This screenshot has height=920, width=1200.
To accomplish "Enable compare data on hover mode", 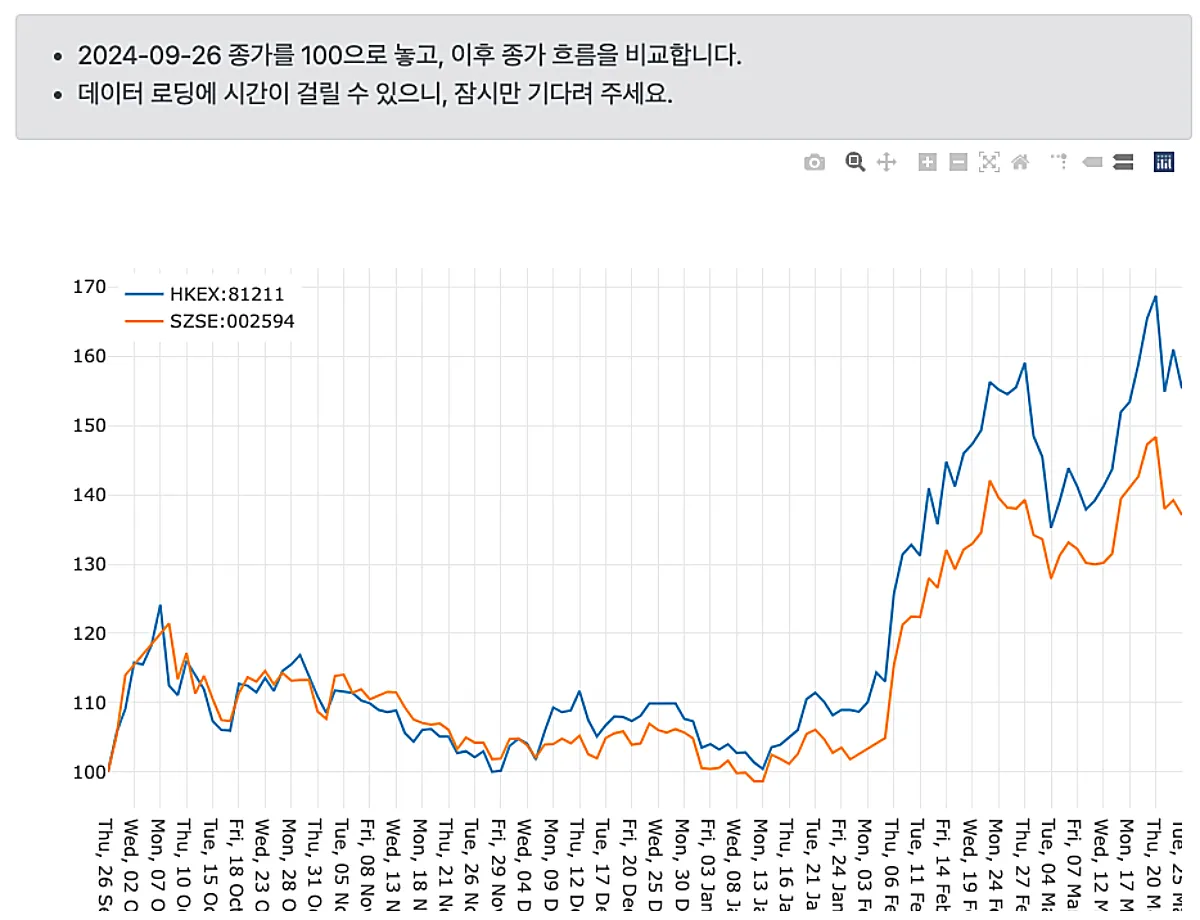I will pyautogui.click(x=1123, y=161).
